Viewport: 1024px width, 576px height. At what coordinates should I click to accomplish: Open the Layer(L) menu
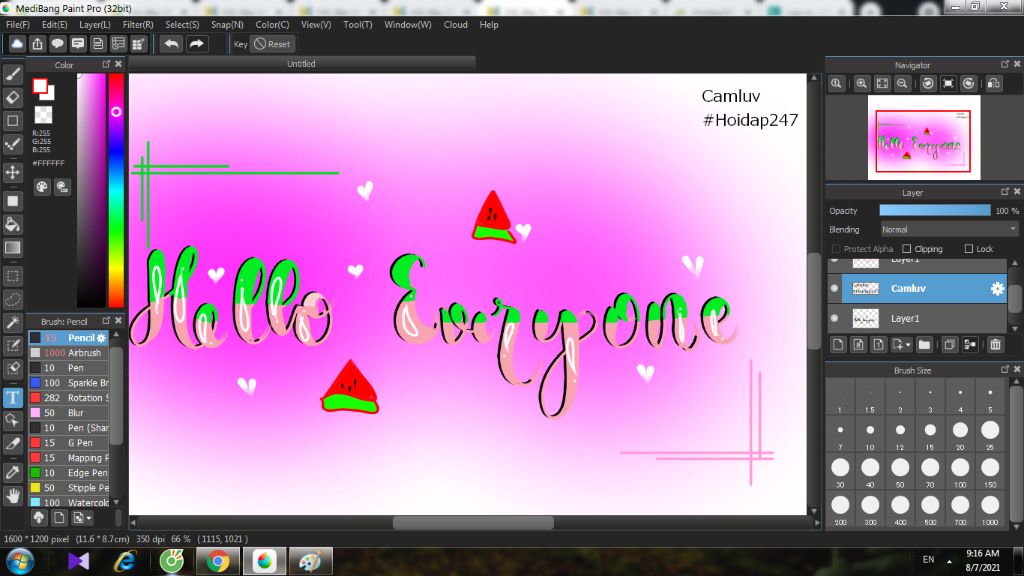(x=95, y=24)
